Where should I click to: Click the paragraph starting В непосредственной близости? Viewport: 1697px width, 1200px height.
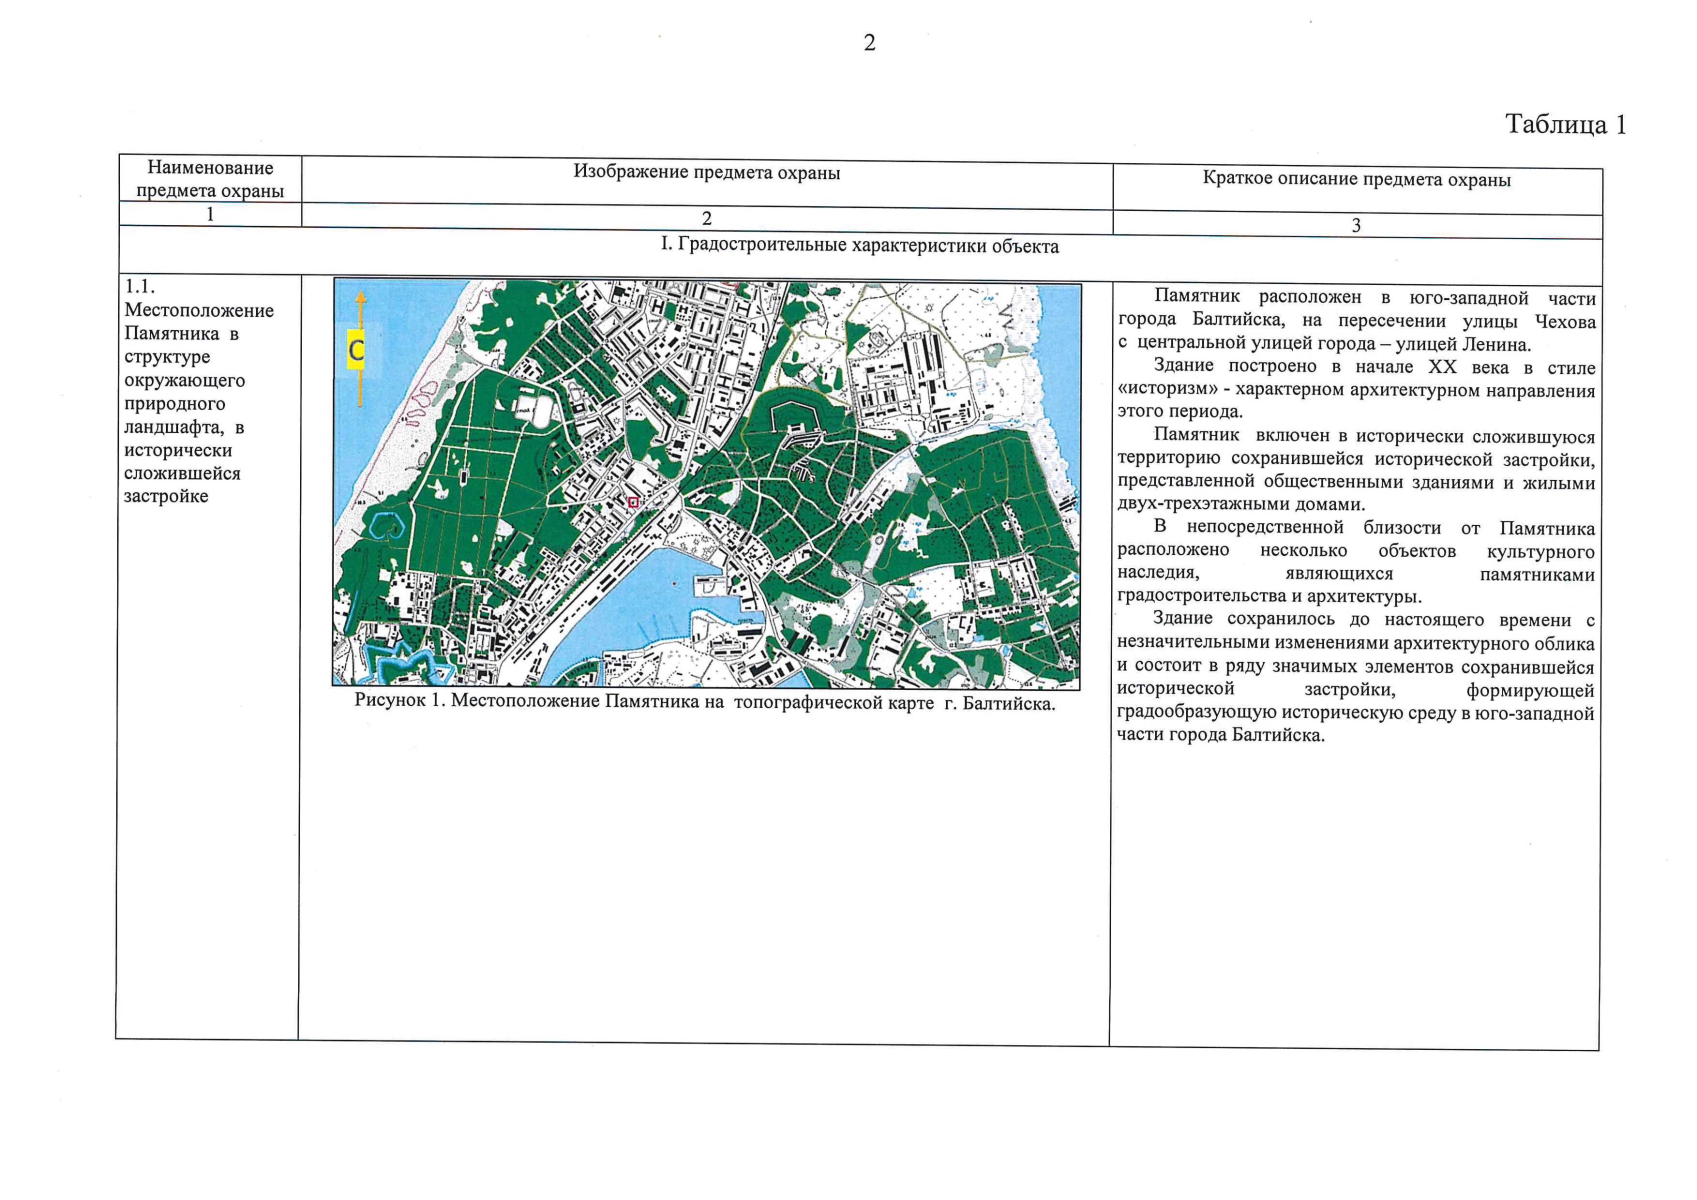(x=1356, y=562)
